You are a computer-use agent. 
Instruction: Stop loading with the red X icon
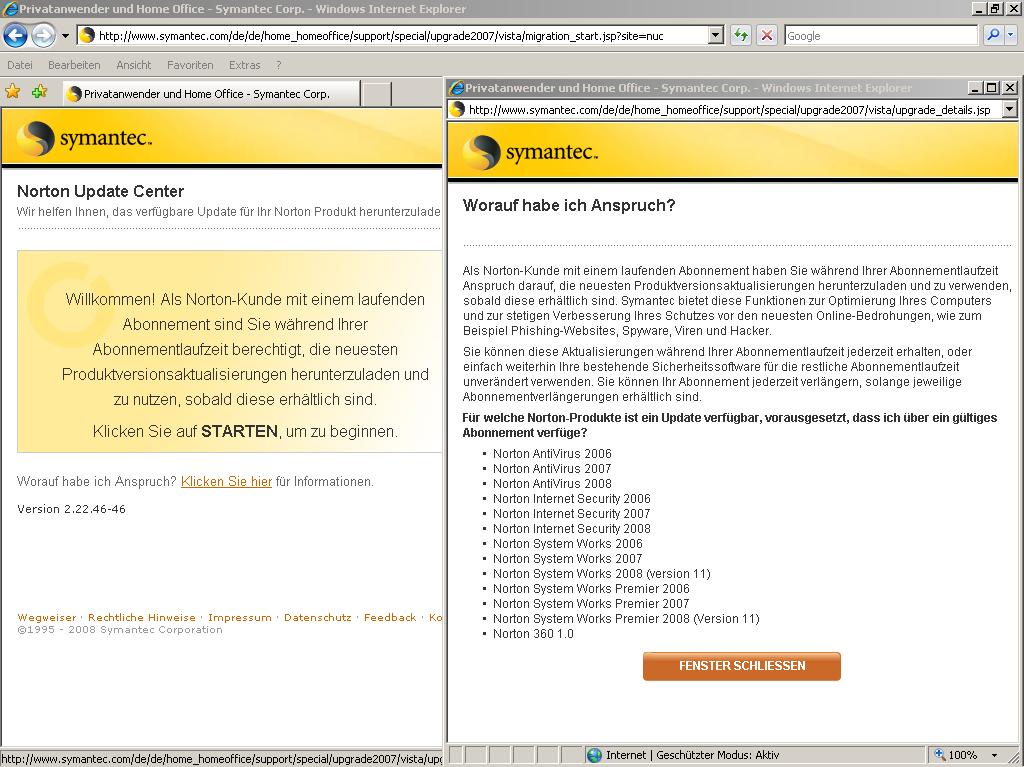coord(767,35)
